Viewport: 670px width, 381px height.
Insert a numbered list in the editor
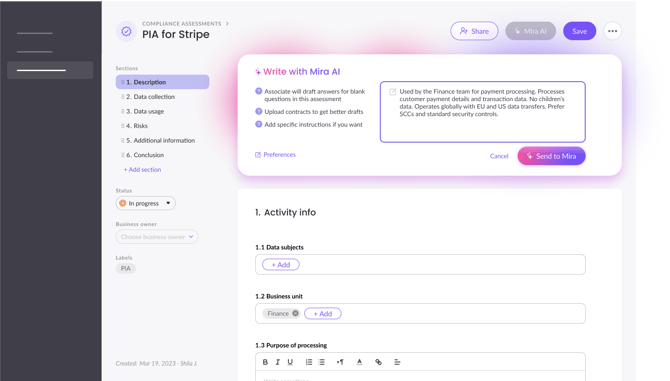pyautogui.click(x=309, y=362)
